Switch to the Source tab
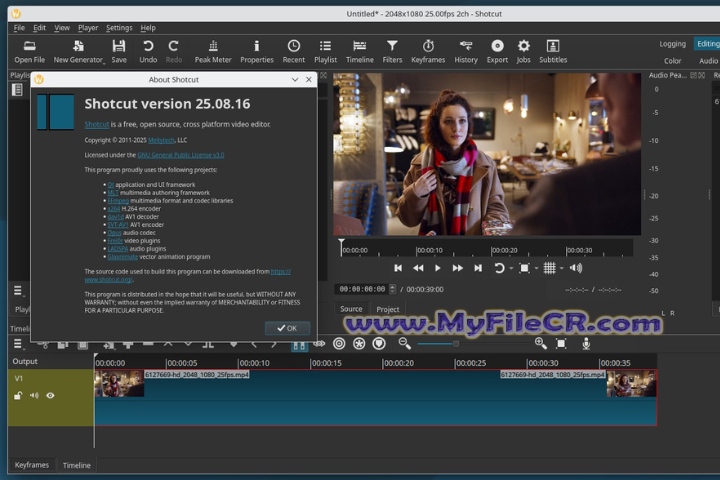 point(351,309)
